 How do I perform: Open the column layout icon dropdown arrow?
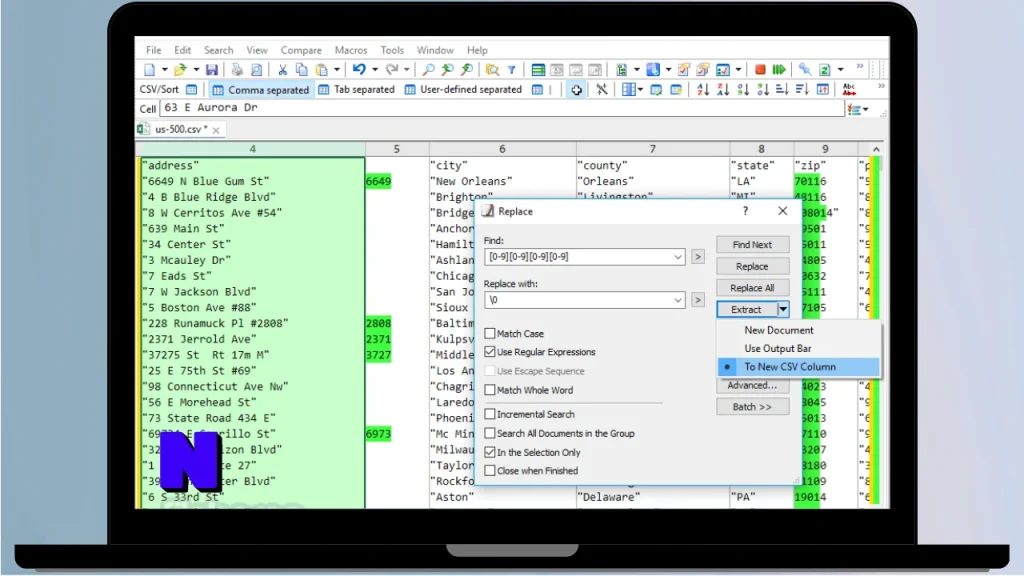pos(640,90)
